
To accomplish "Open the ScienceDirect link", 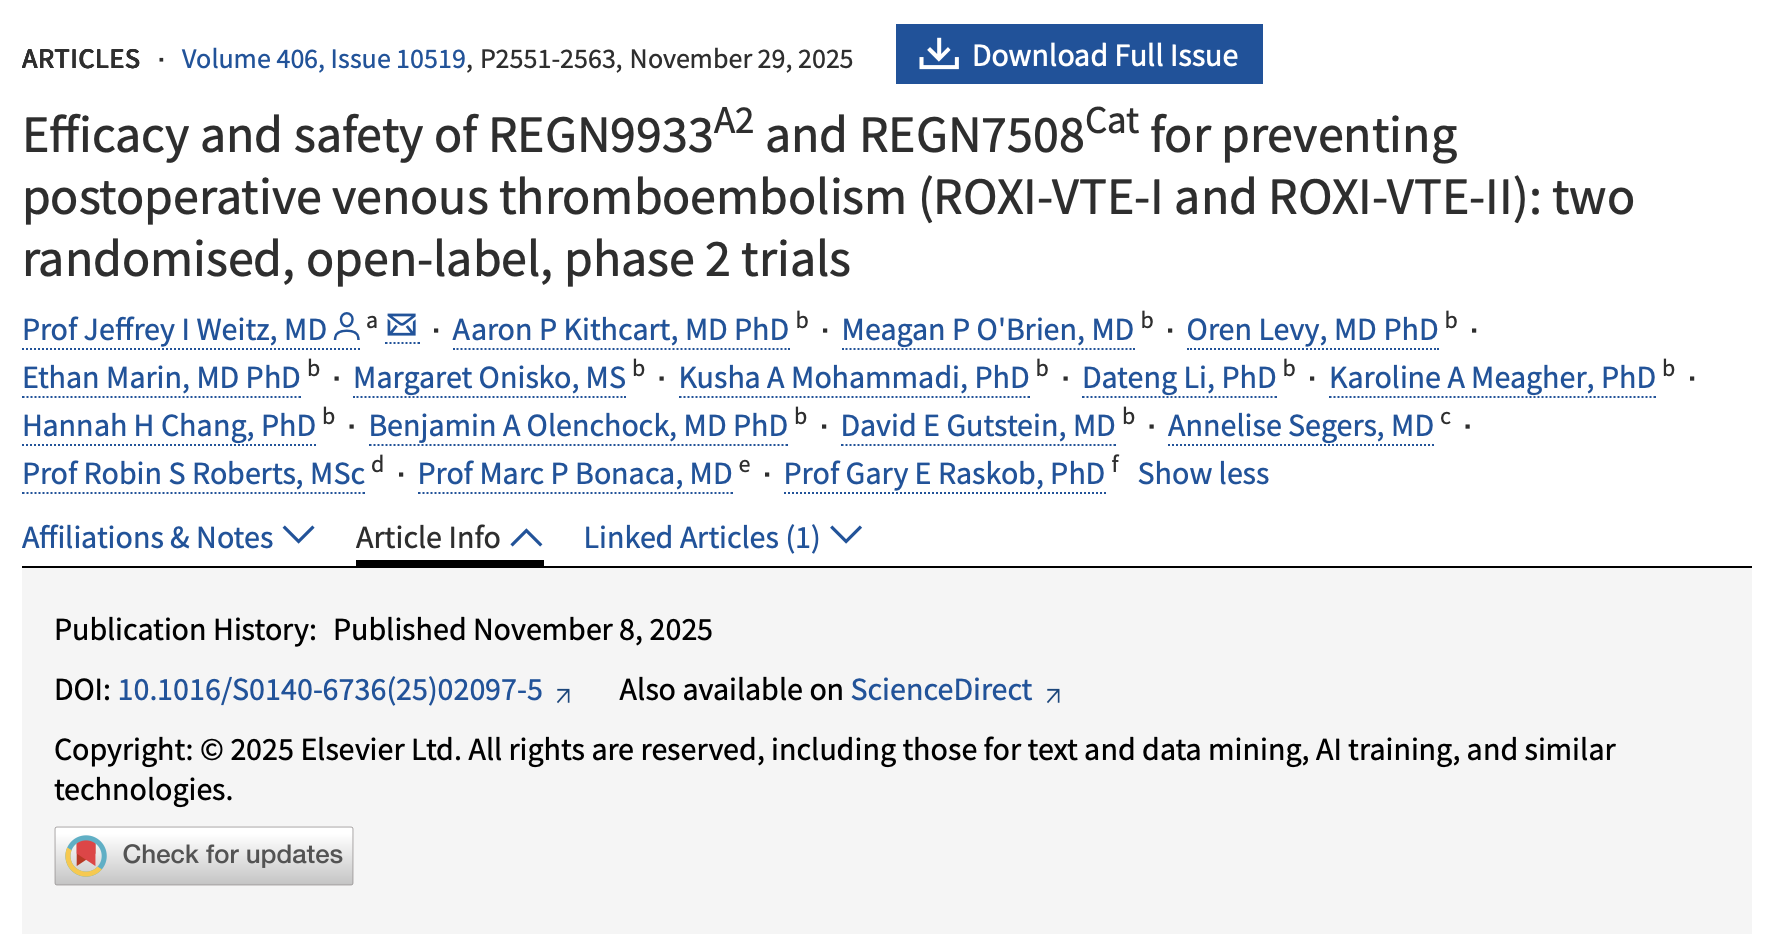I will tap(941, 690).
